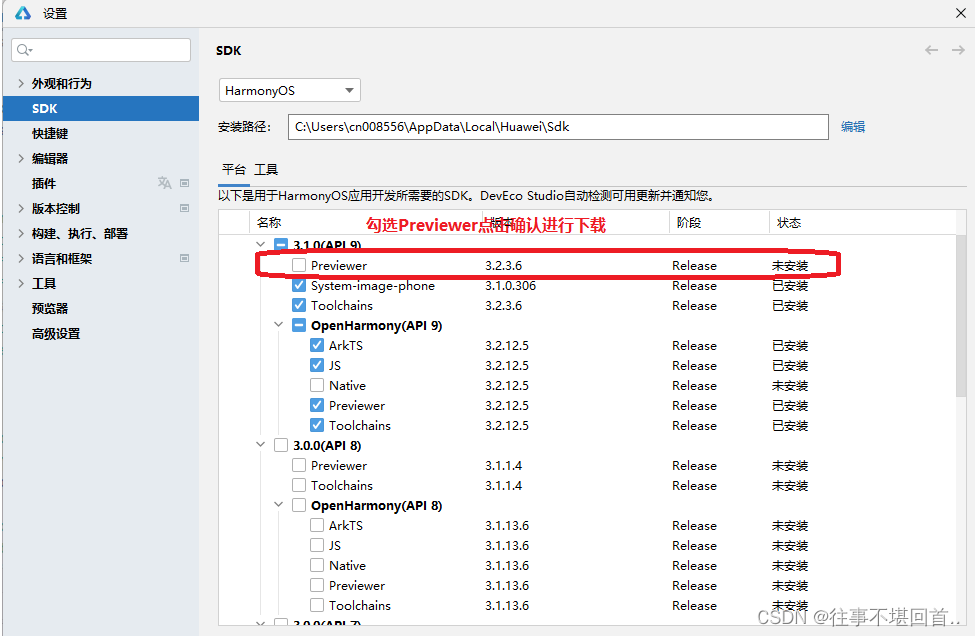Click version 3.1.0.306 cell
The height and width of the screenshot is (636, 975).
(510, 285)
